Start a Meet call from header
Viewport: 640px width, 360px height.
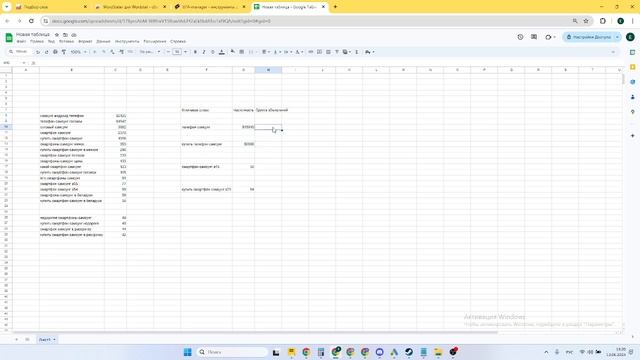(550, 37)
